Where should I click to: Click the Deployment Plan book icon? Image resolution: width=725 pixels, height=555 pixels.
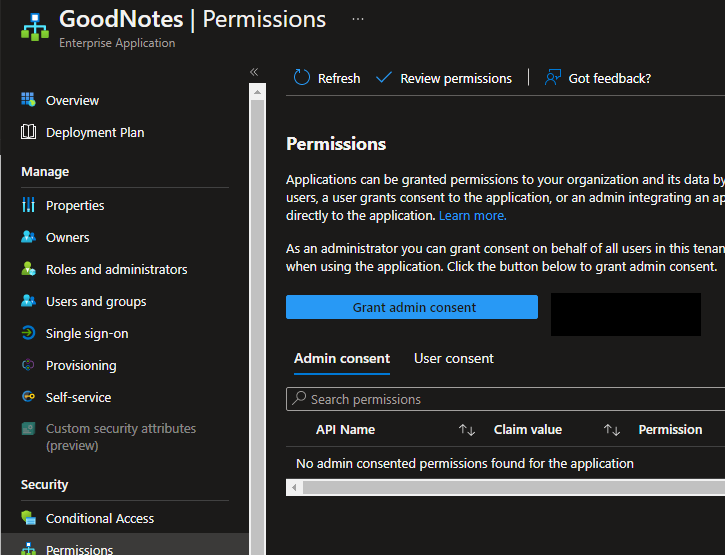[28, 132]
